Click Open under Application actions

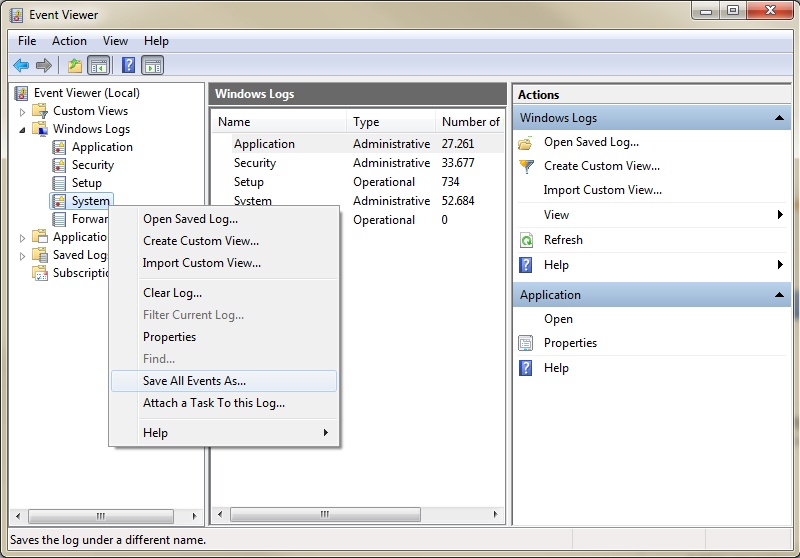558,319
